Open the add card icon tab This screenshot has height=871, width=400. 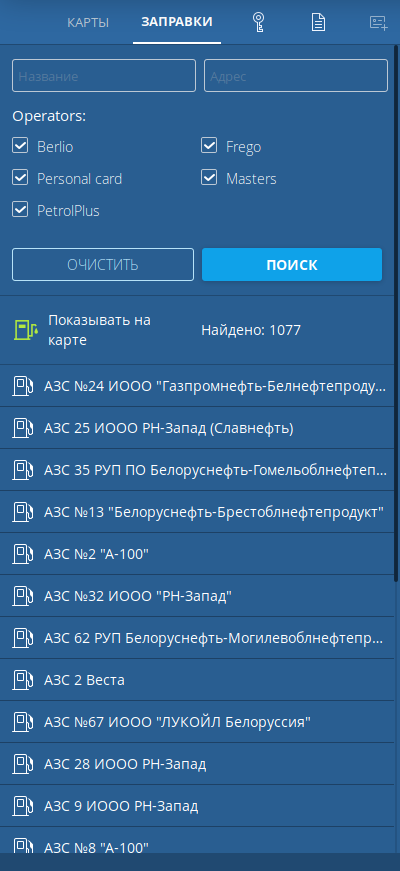379,23
